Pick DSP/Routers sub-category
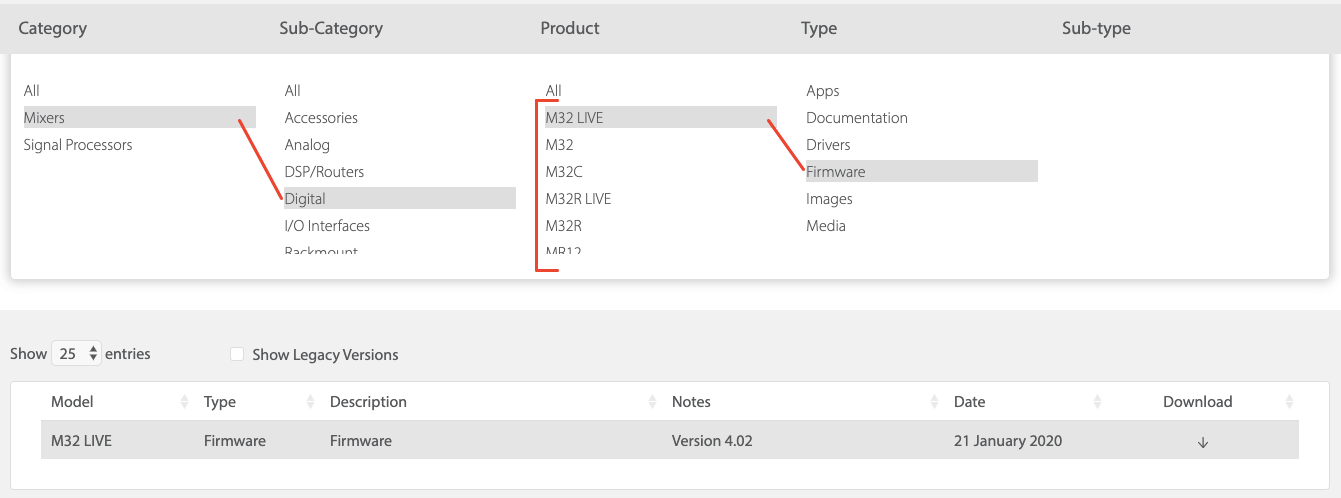 click(324, 172)
